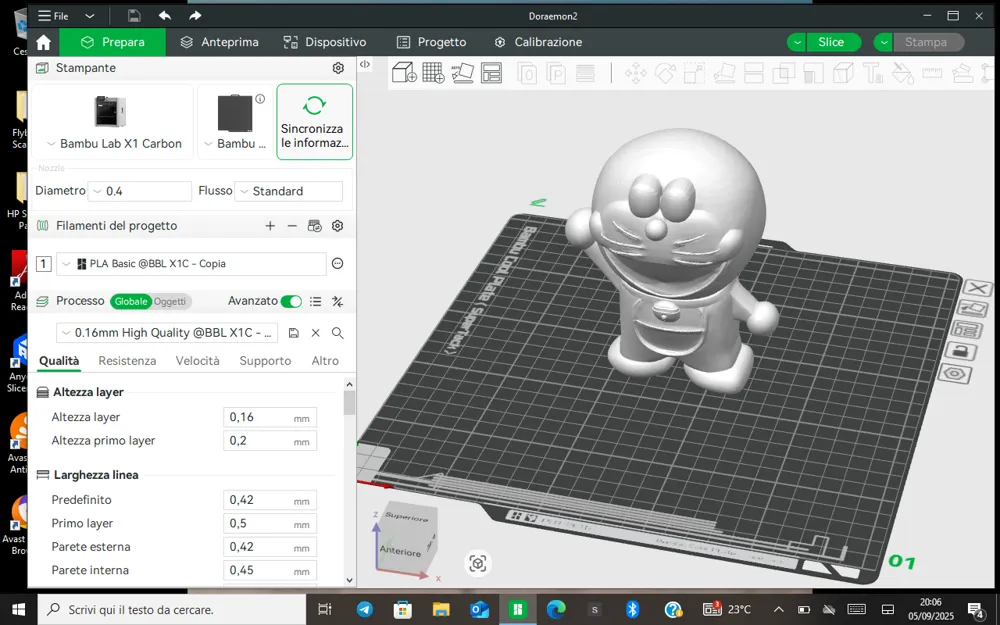Open printer settings gear icon
This screenshot has height=625, width=1000.
pyautogui.click(x=338, y=68)
